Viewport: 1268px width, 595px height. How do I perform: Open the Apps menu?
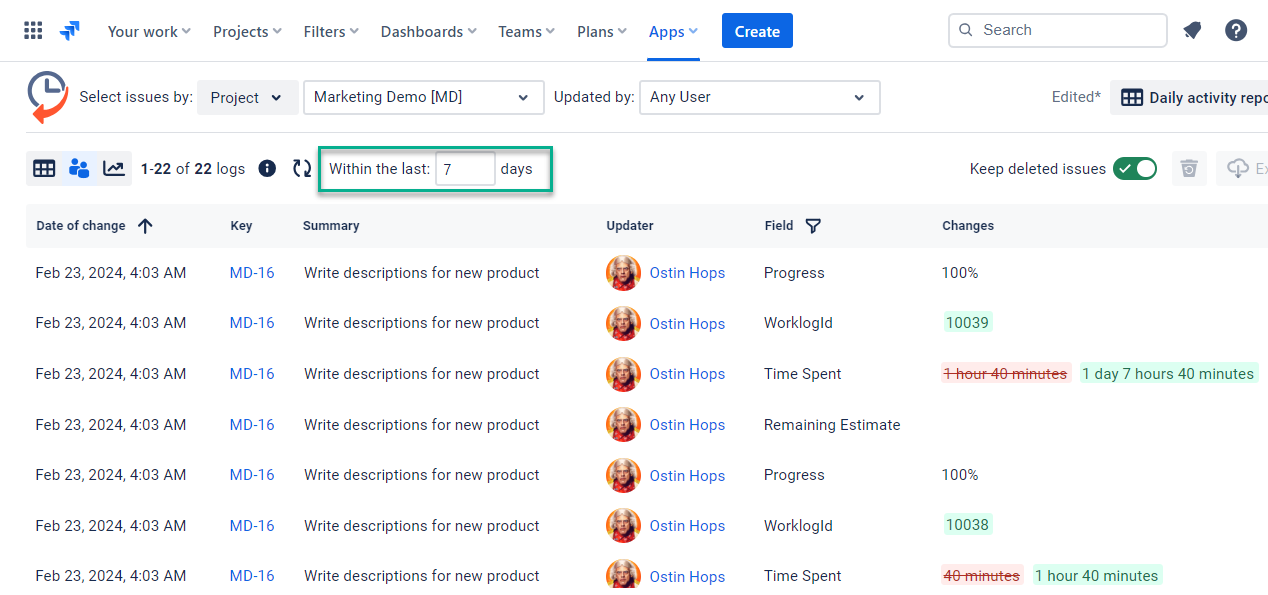click(673, 32)
